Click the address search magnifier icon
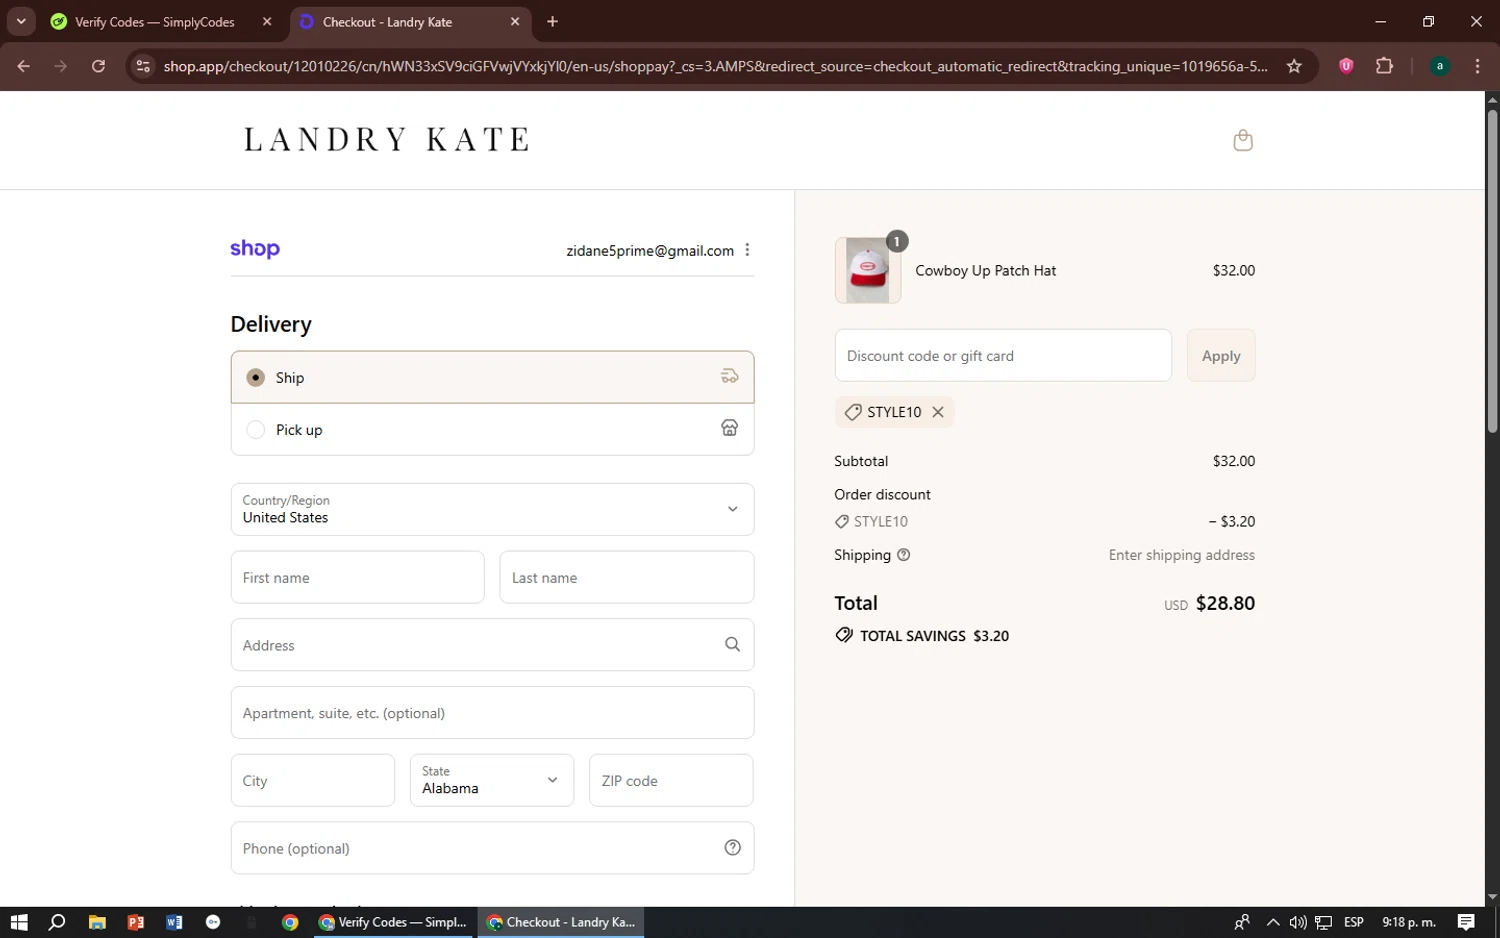Image resolution: width=1500 pixels, height=938 pixels. coord(732,645)
